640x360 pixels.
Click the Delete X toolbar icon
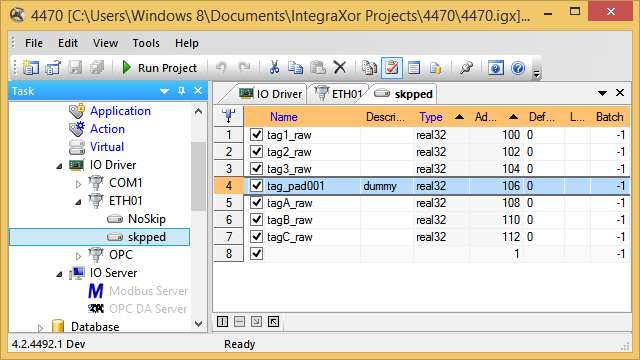340,67
